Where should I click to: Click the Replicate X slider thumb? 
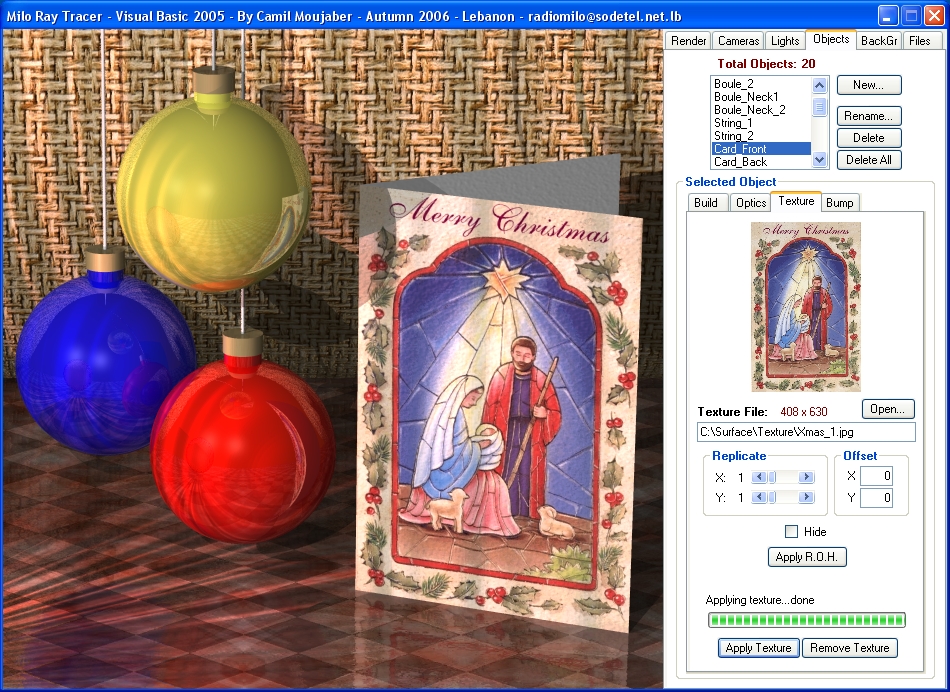point(772,477)
